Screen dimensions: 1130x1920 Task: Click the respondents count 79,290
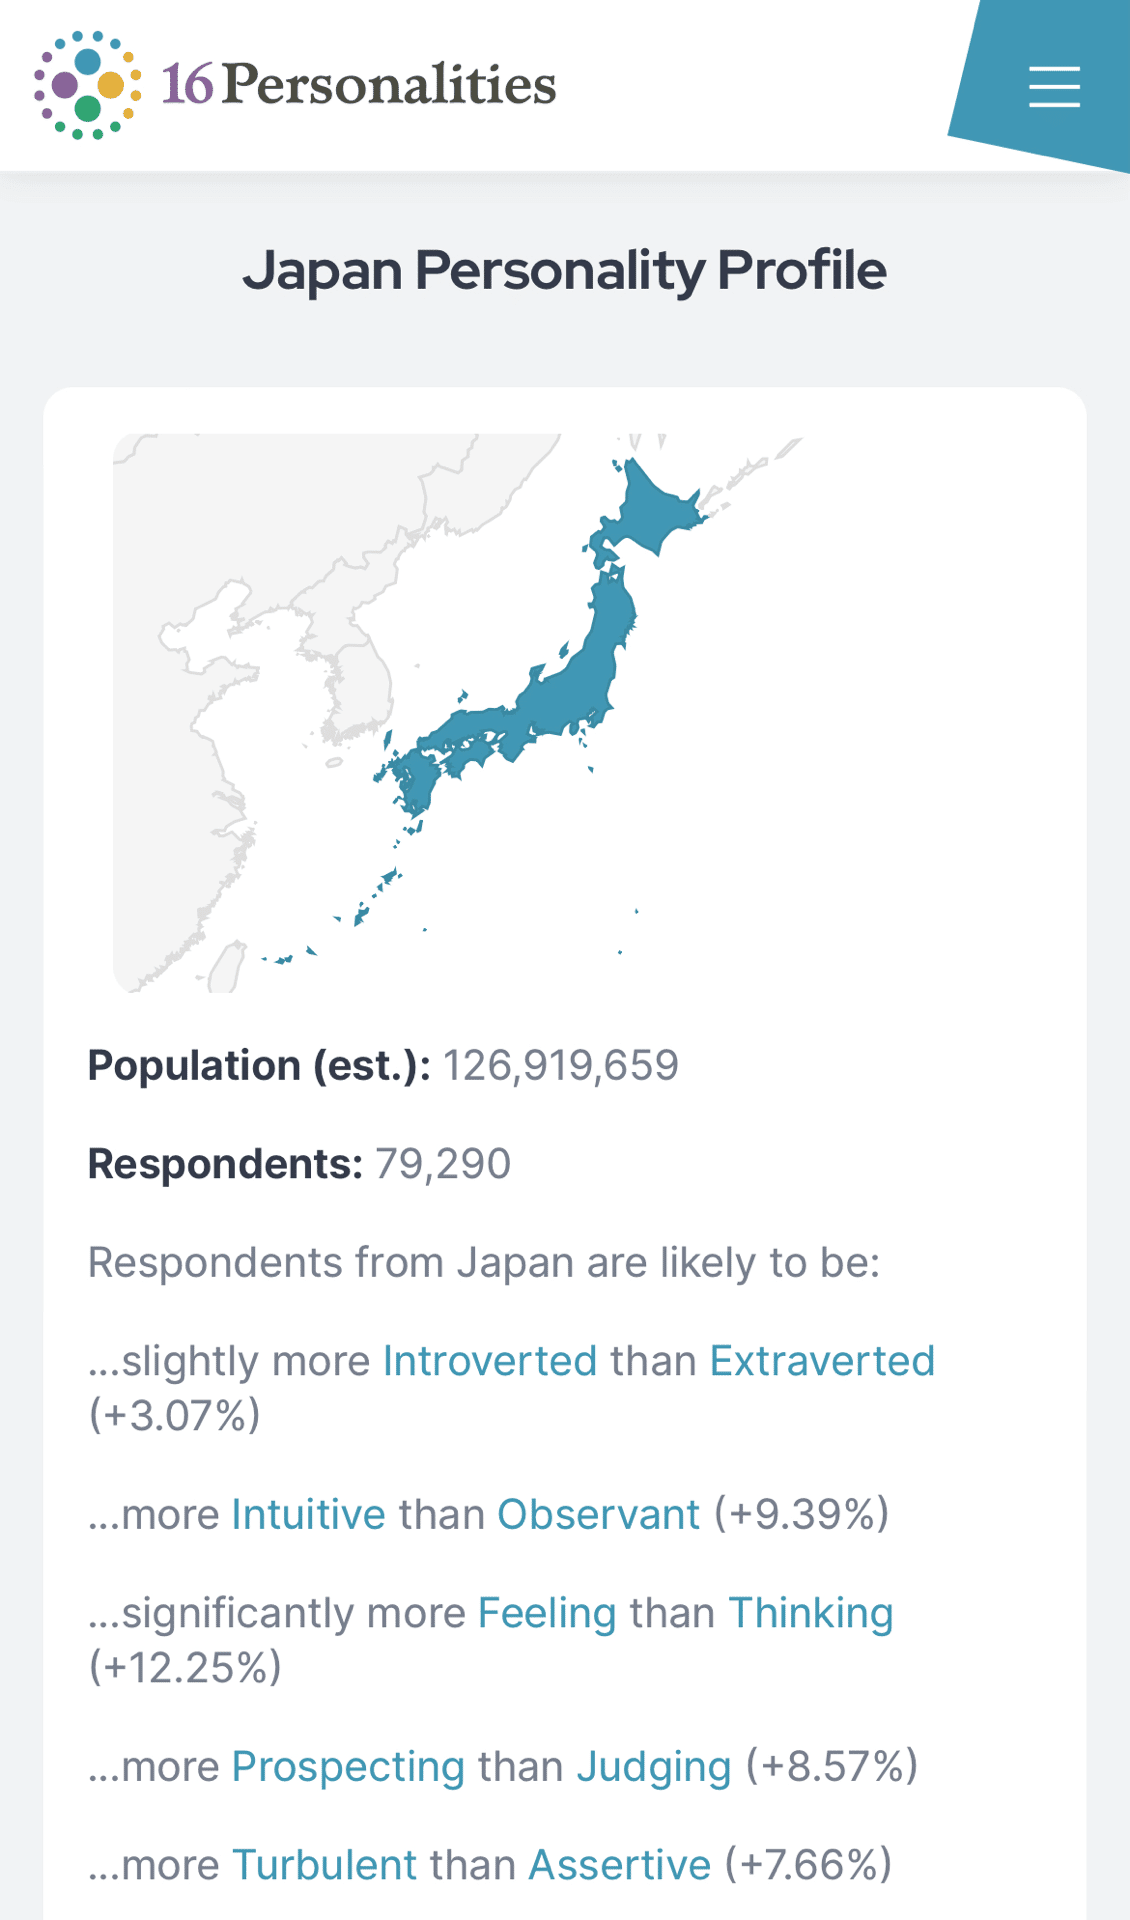point(443,1164)
